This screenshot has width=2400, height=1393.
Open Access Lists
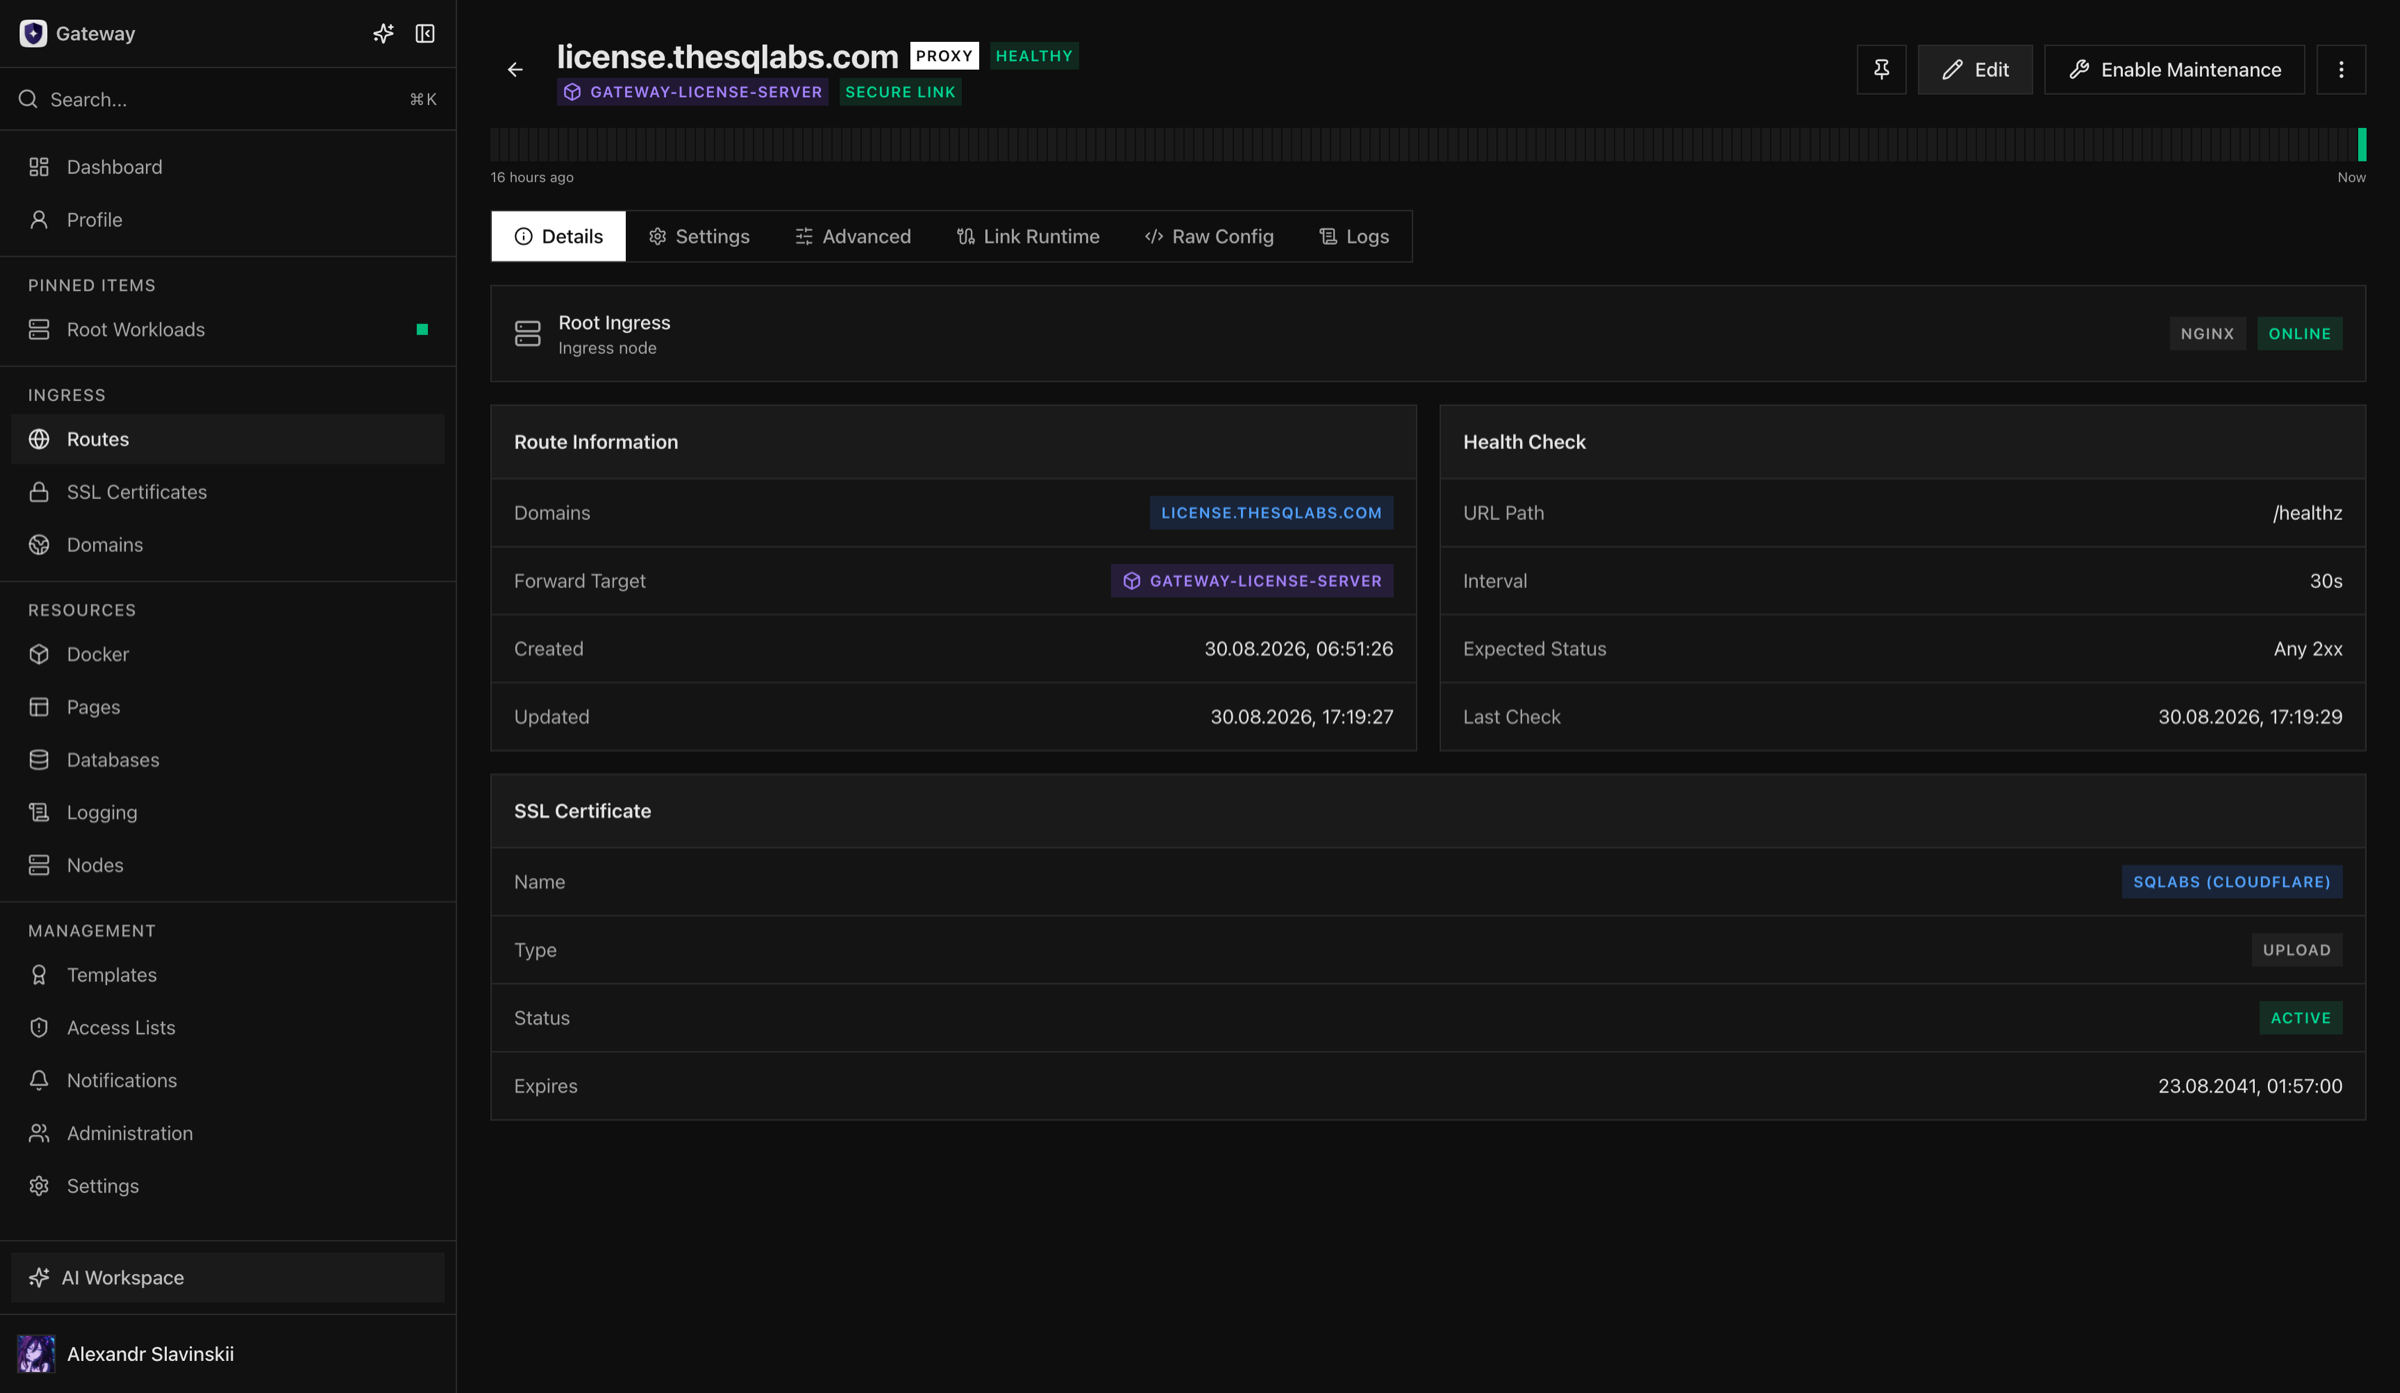[228, 1028]
